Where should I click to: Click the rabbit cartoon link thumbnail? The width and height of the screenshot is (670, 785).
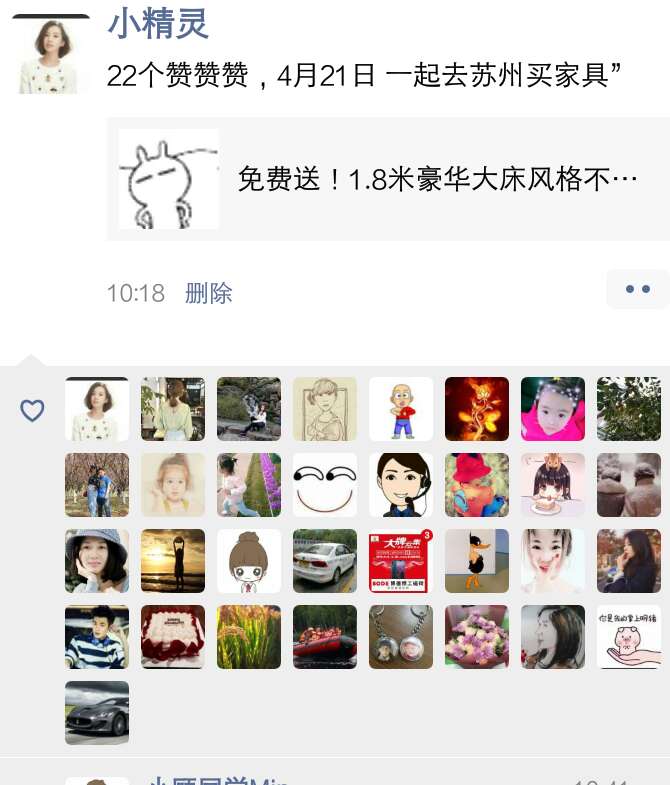click(x=168, y=179)
